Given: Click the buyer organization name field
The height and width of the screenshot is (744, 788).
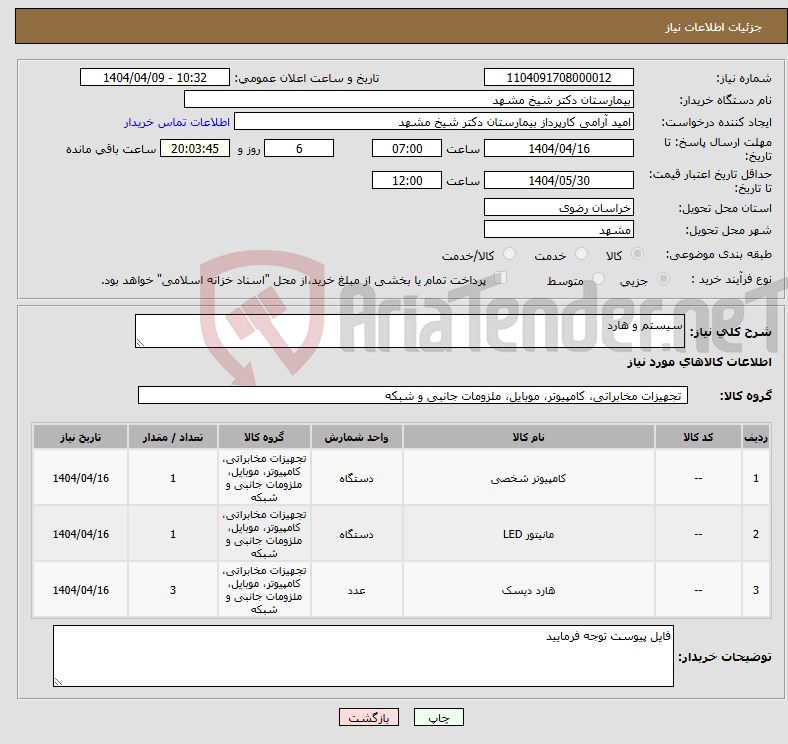Looking at the screenshot, I should (x=409, y=100).
